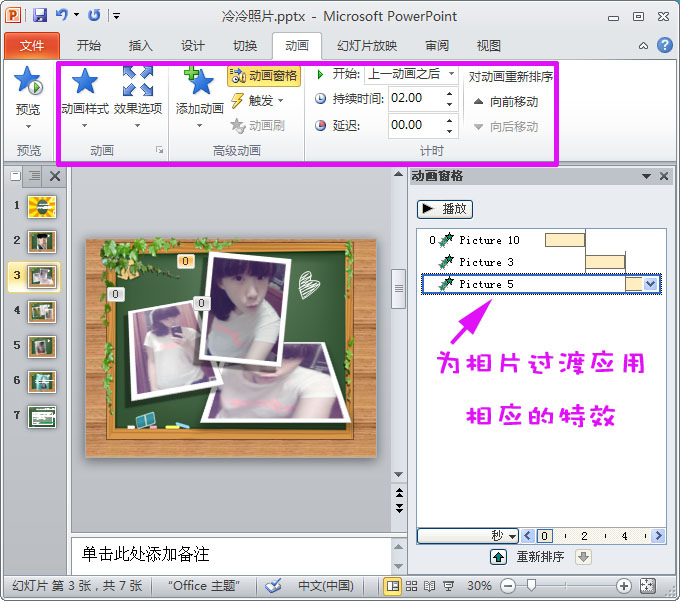Open the 动画 group dialog launcher
Screen dimensions: 680x601
pyautogui.click(x=160, y=150)
